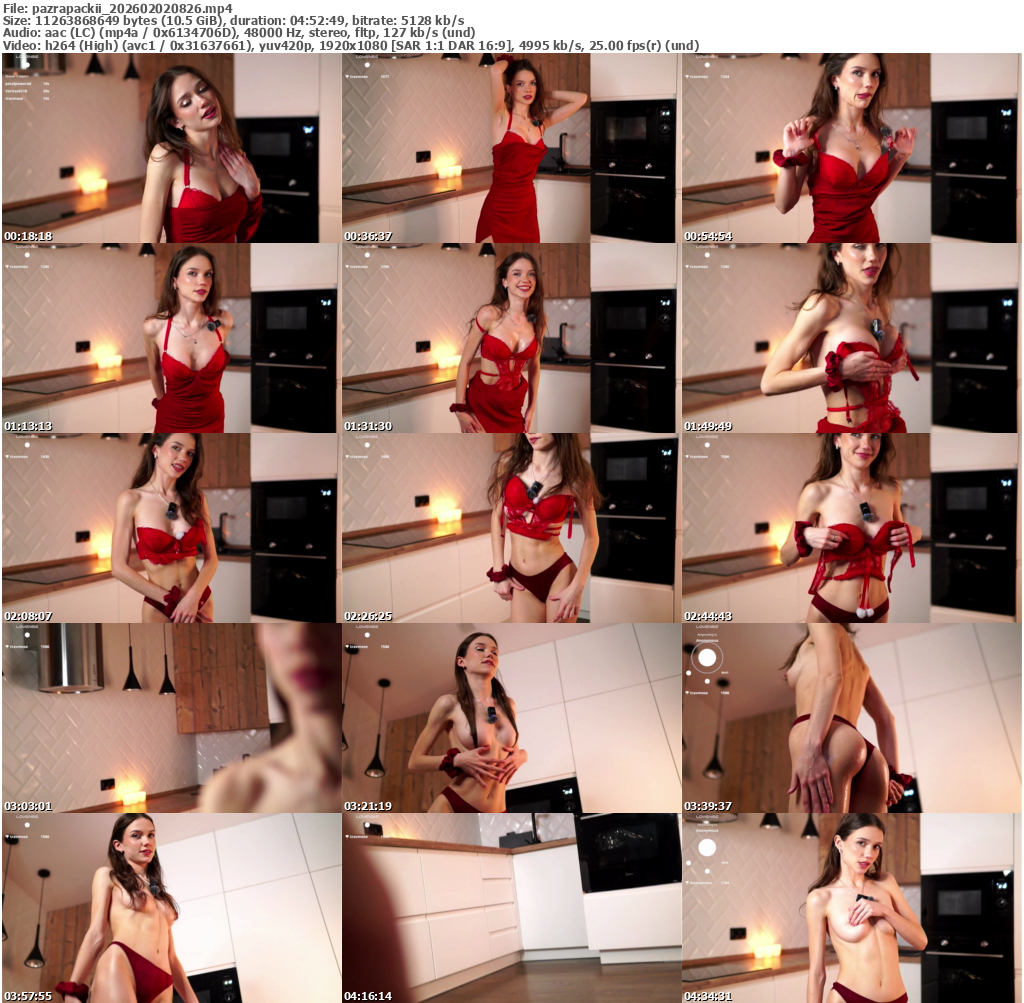Select the frame captured at 01:31:30
The image size is (1024, 1003).
point(511,338)
